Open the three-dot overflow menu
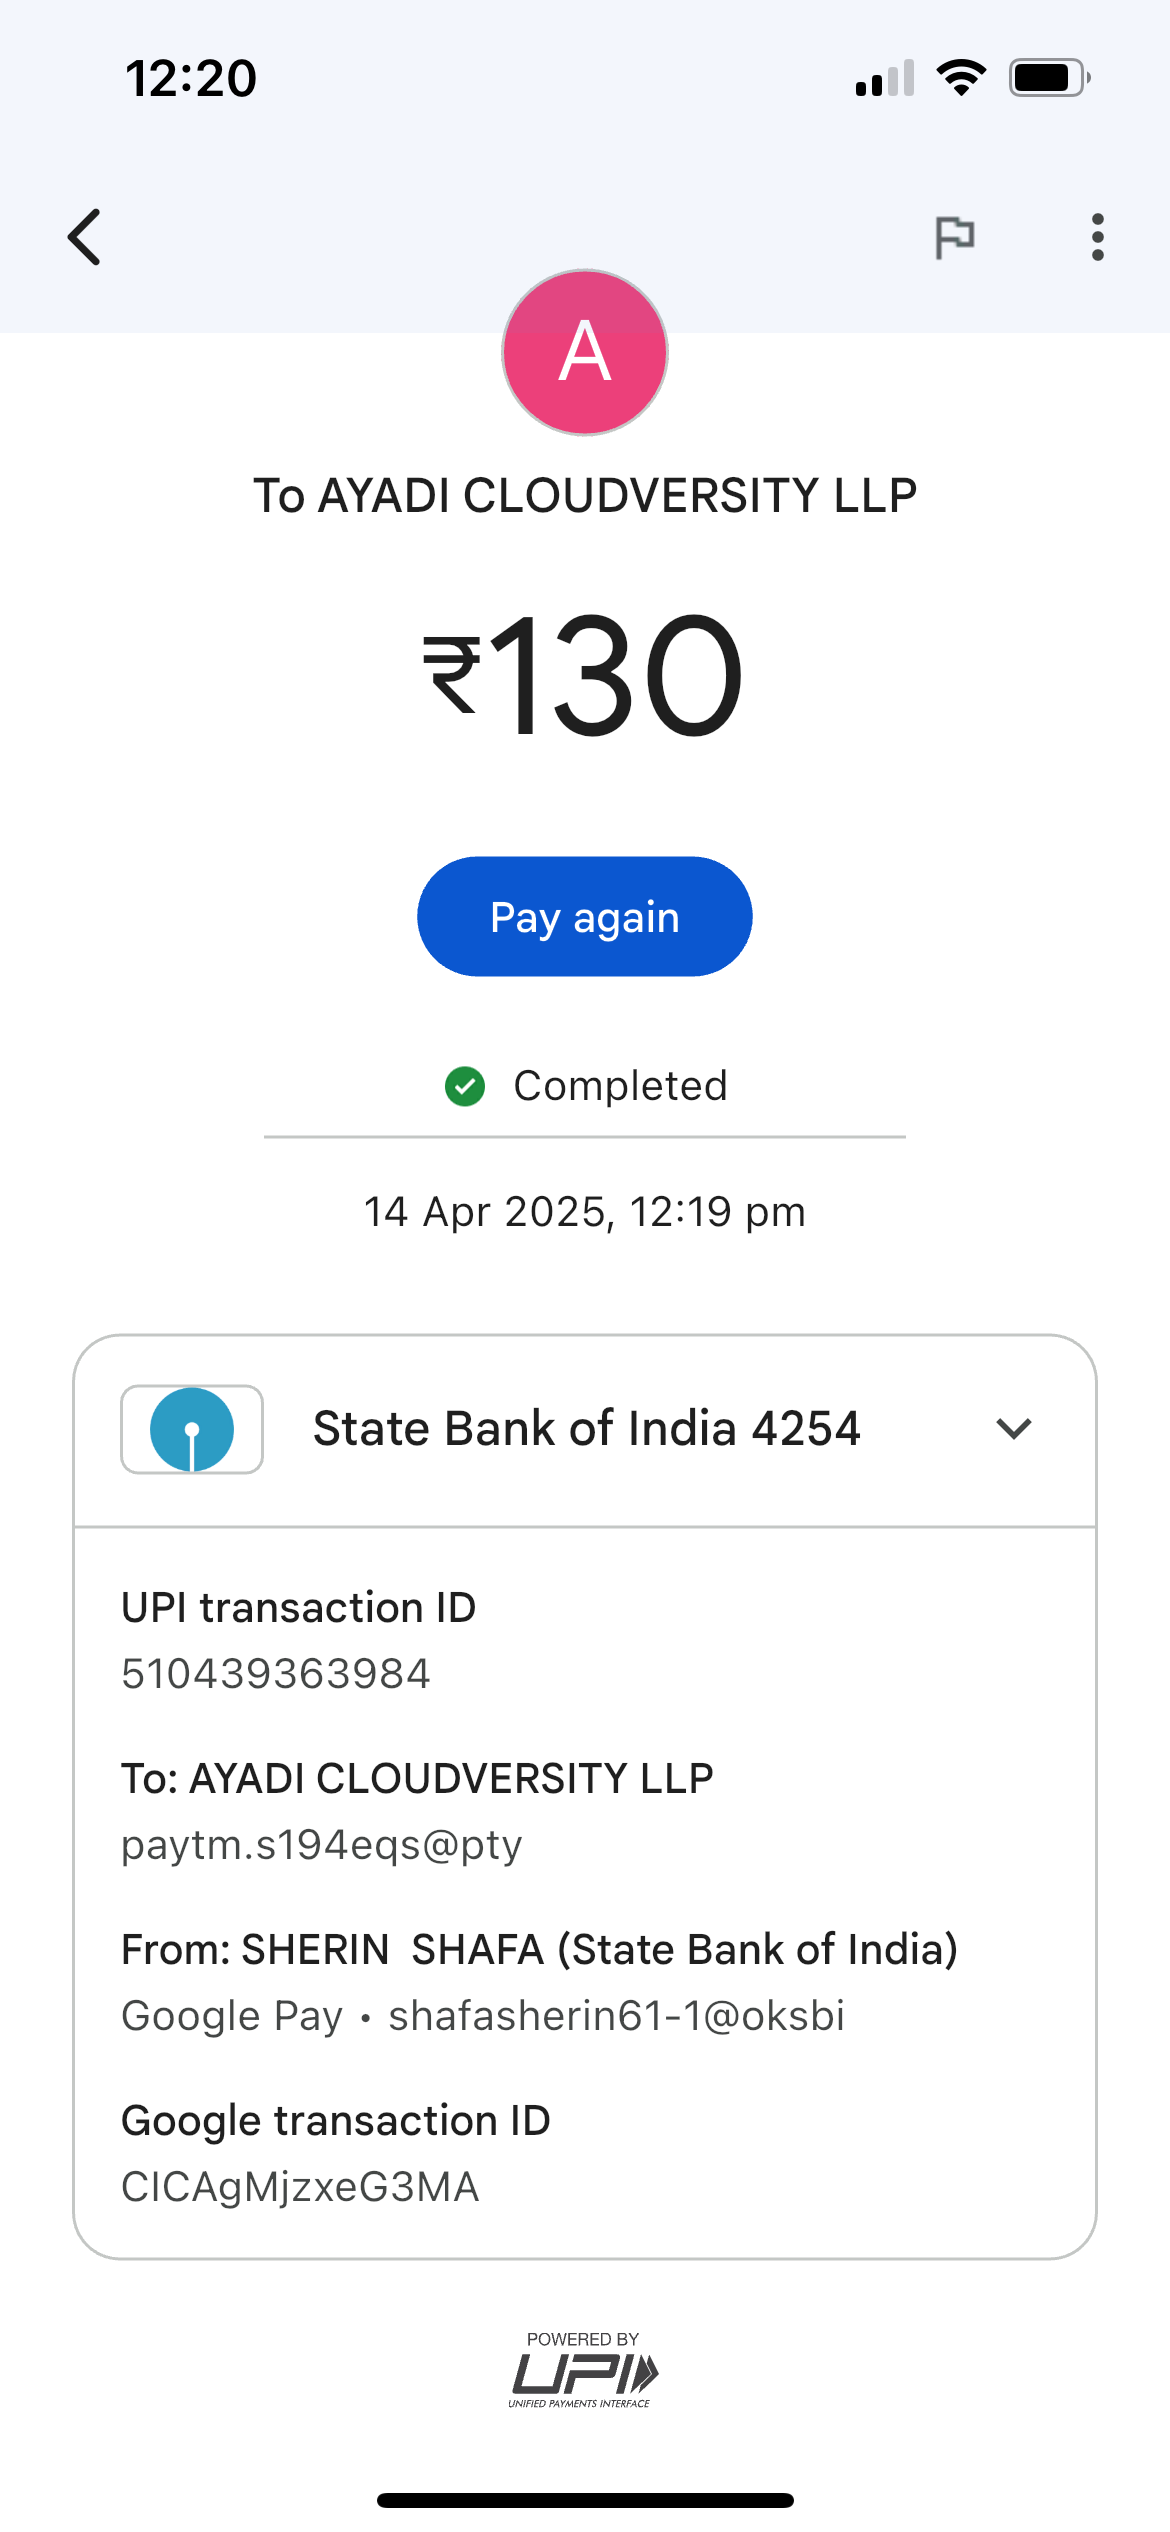 point(1097,237)
